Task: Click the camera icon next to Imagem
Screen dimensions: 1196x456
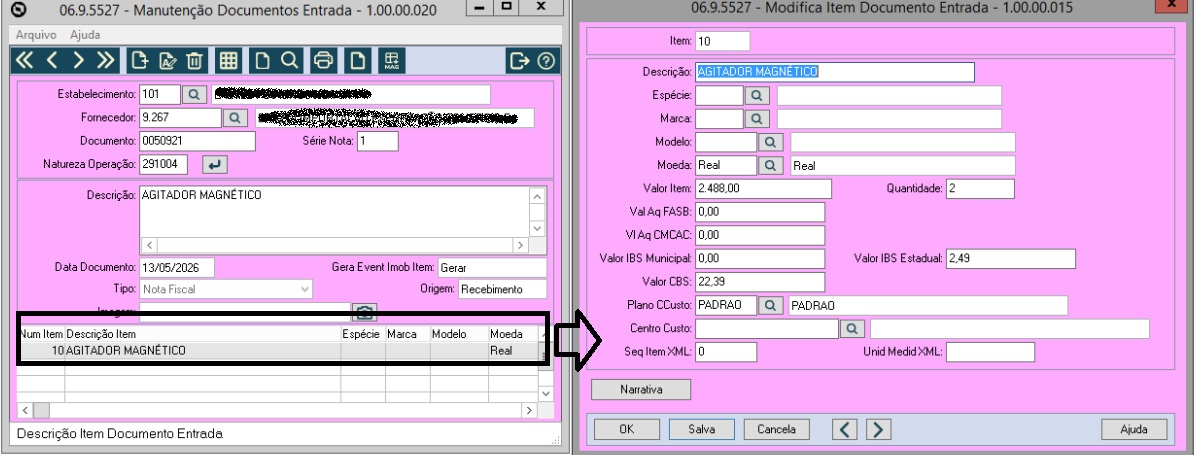Action: [365, 312]
